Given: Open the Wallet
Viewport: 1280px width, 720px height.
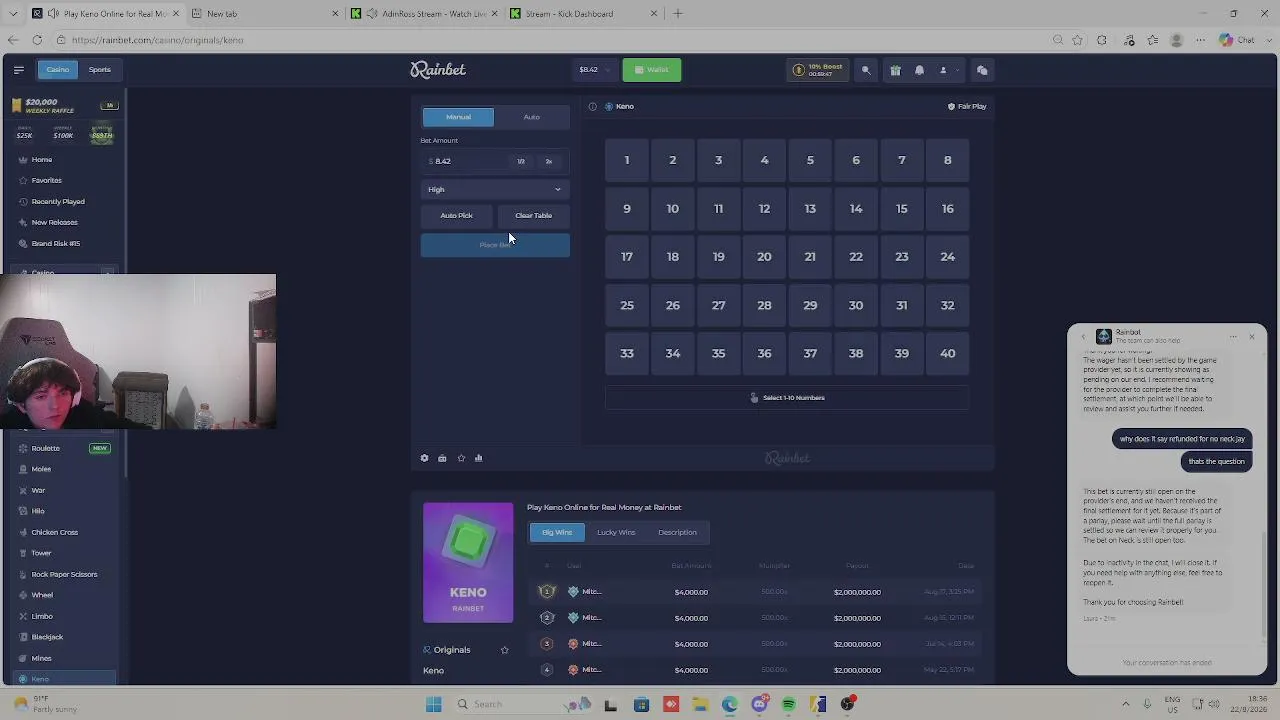Looking at the screenshot, I should pos(652,70).
